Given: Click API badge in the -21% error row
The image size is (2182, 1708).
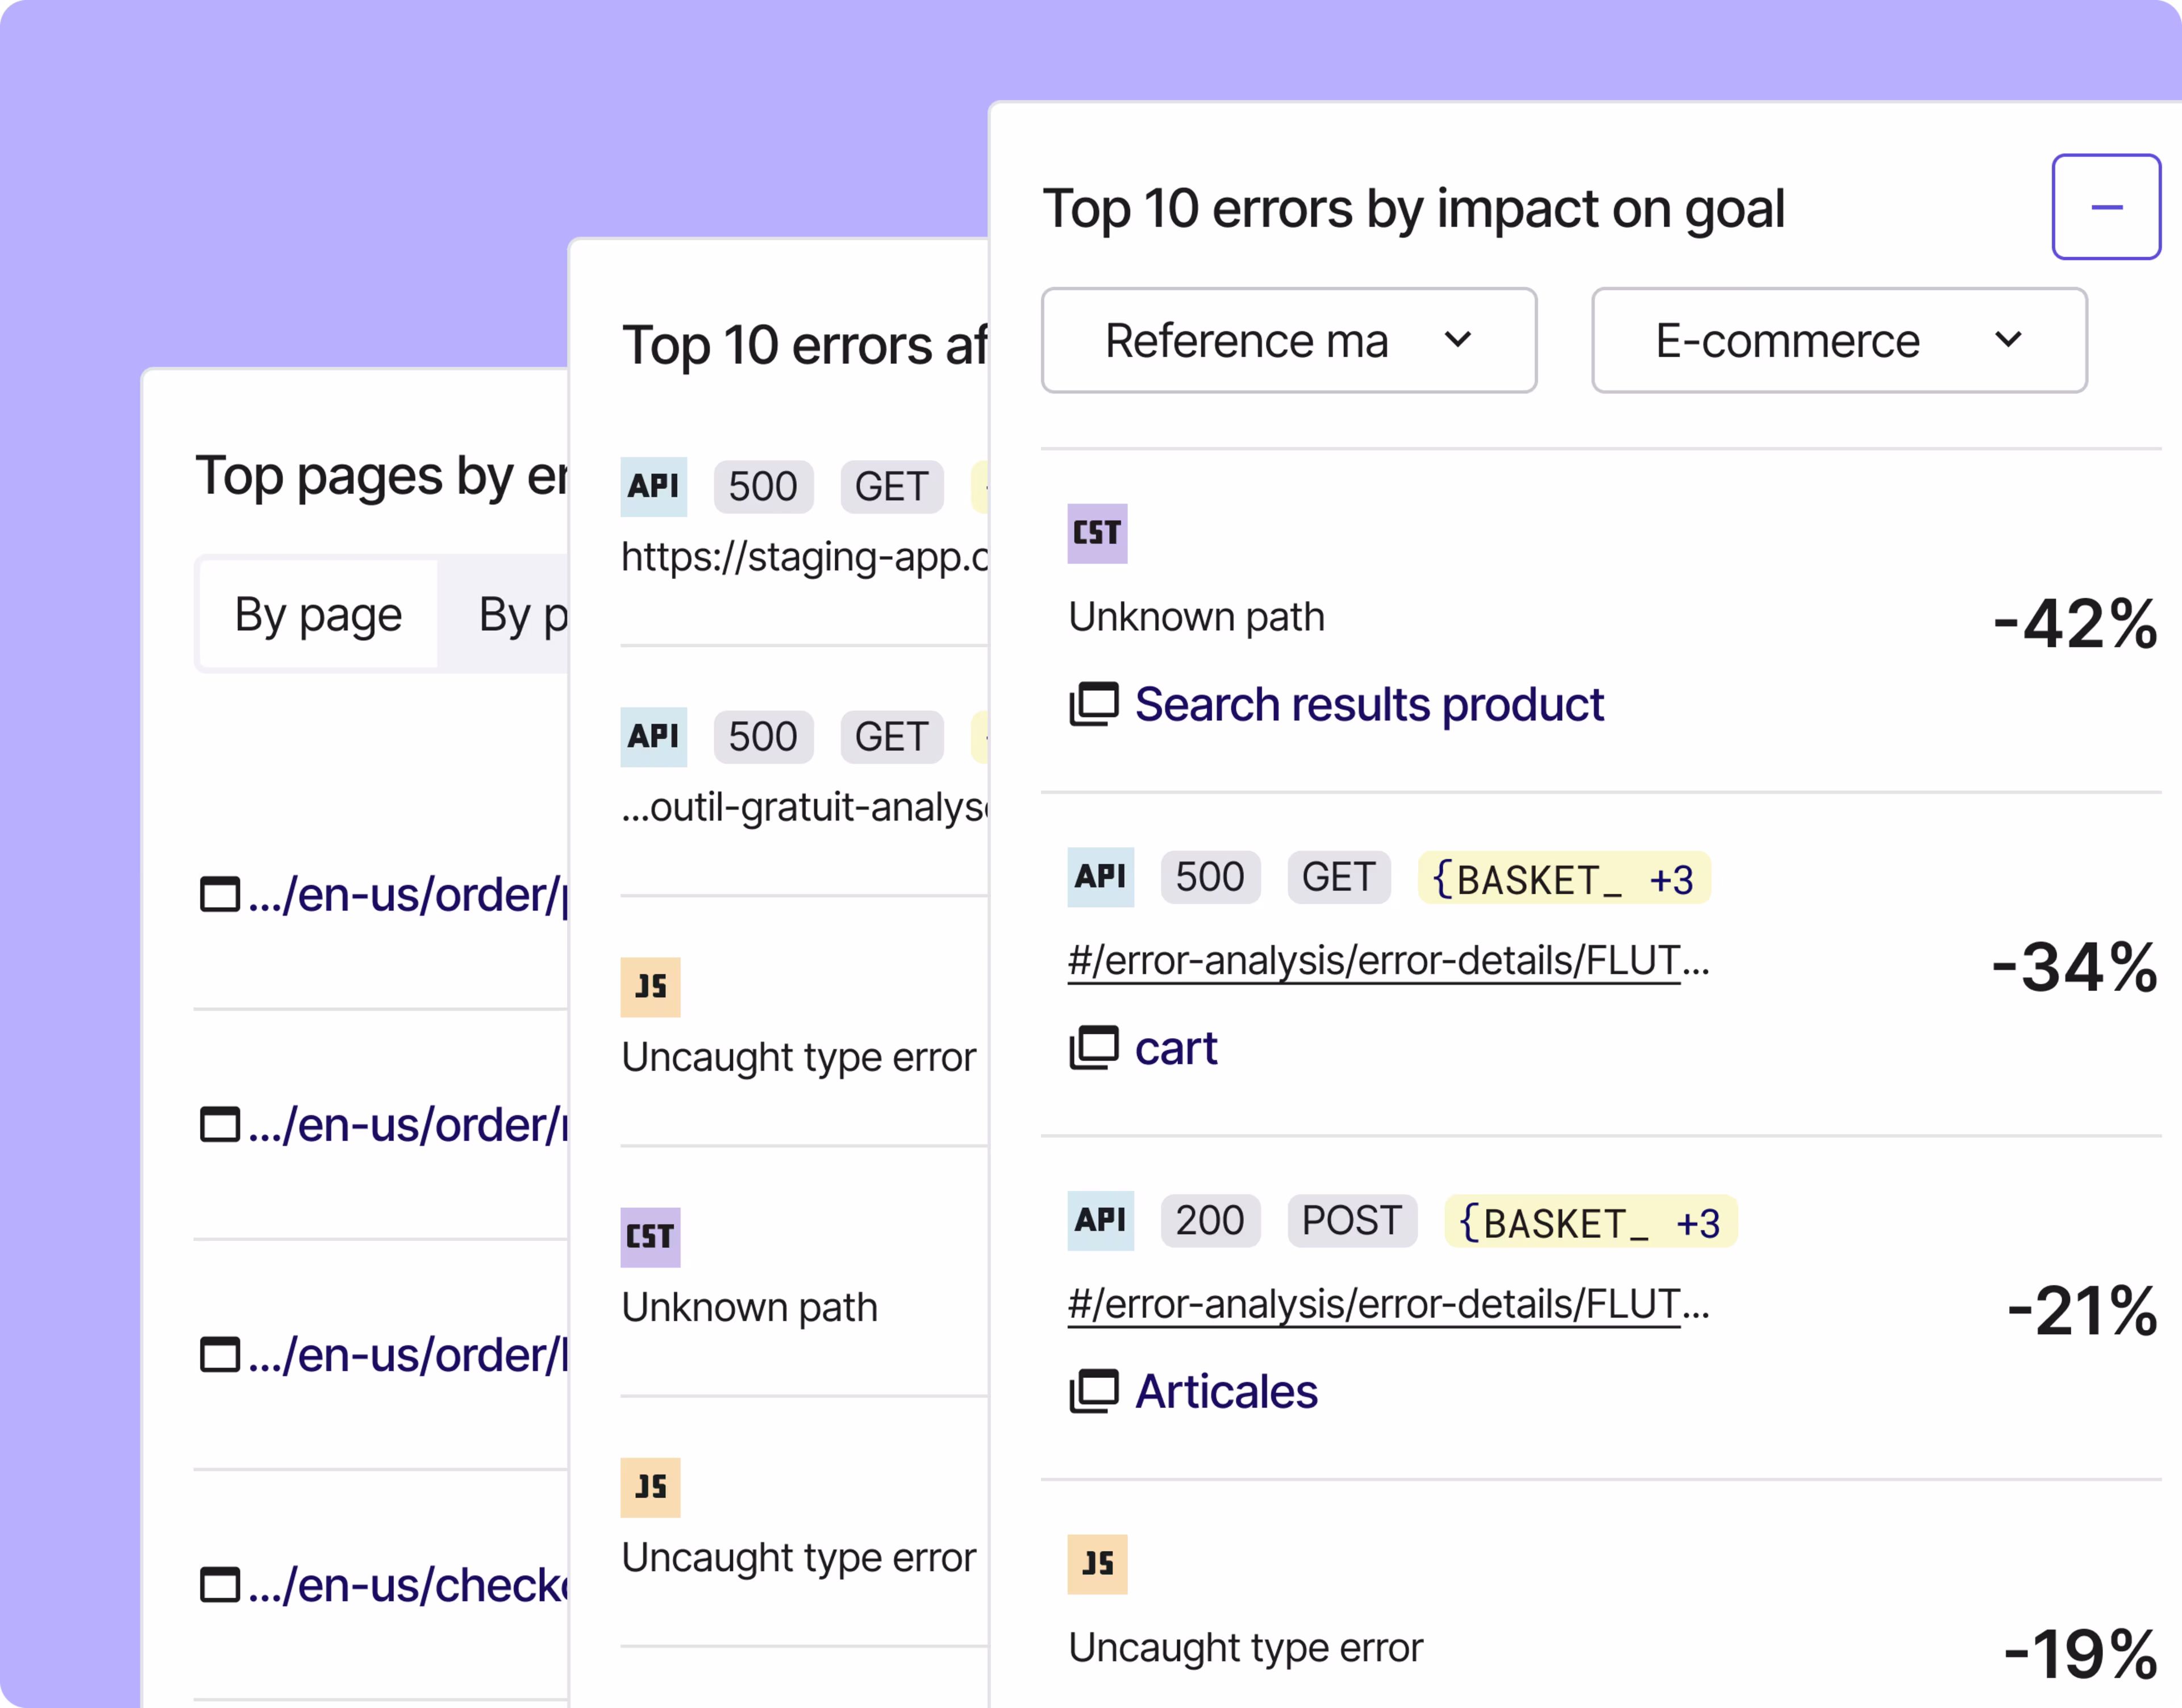Looking at the screenshot, I should (1100, 1220).
